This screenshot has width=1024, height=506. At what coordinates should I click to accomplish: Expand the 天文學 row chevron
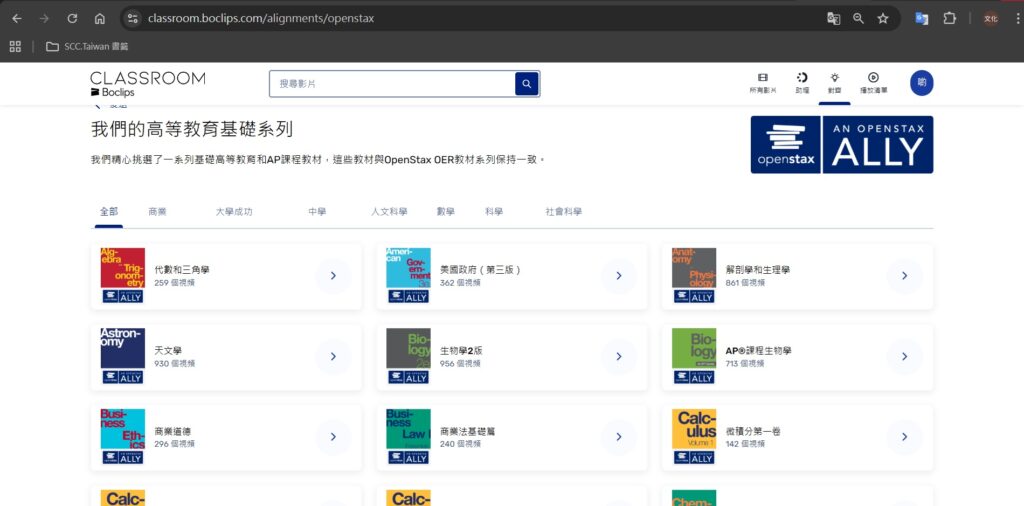coord(333,356)
